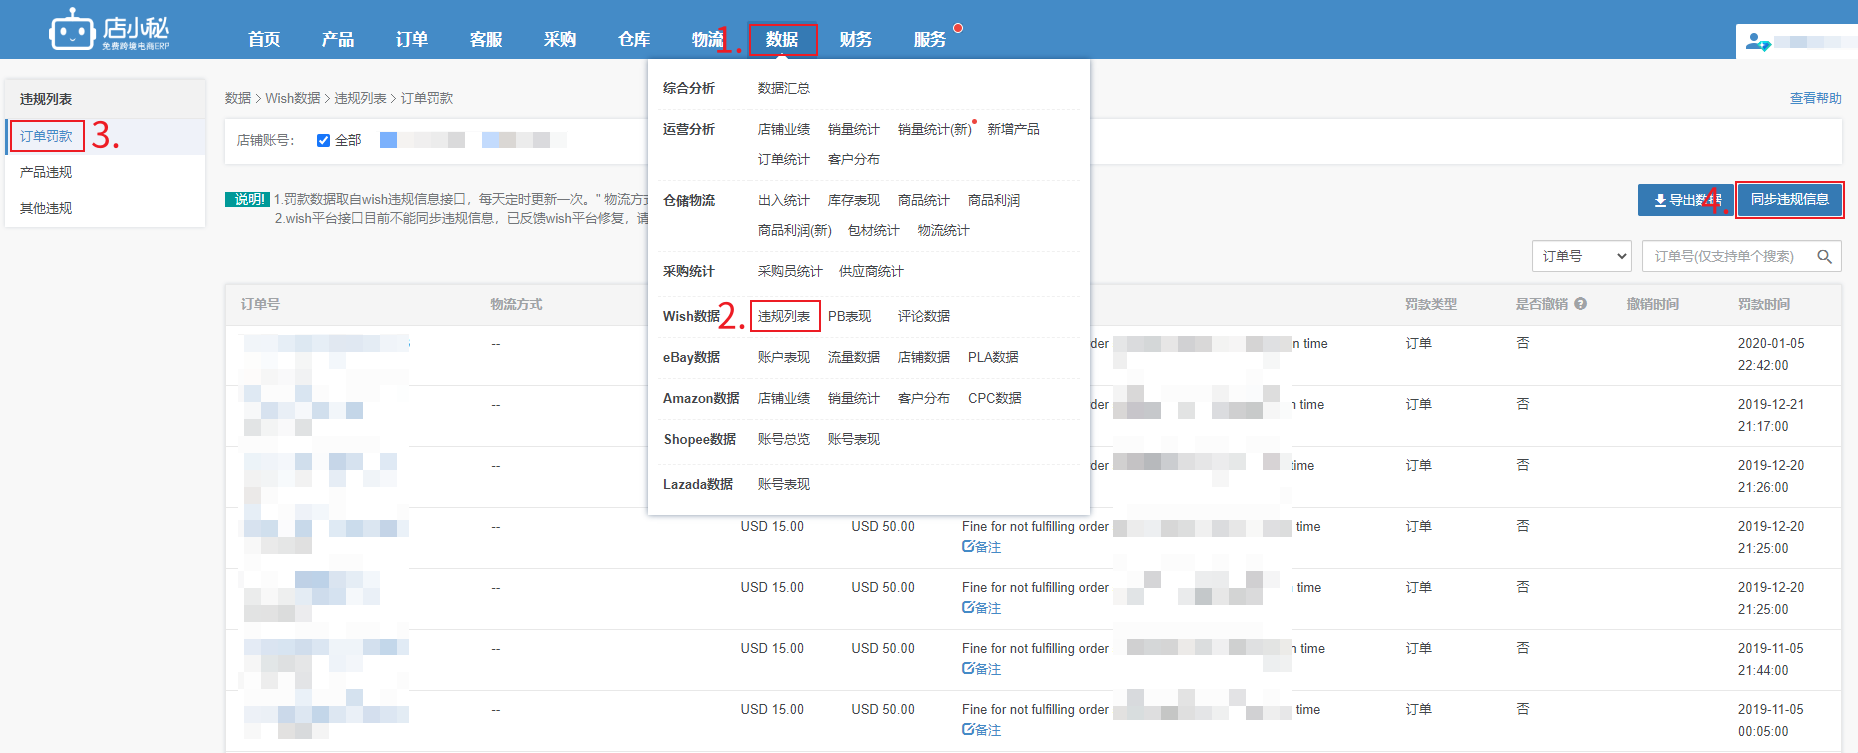The image size is (1858, 753).
Task: Open the 查看帮助 help link
Action: coord(1815,98)
